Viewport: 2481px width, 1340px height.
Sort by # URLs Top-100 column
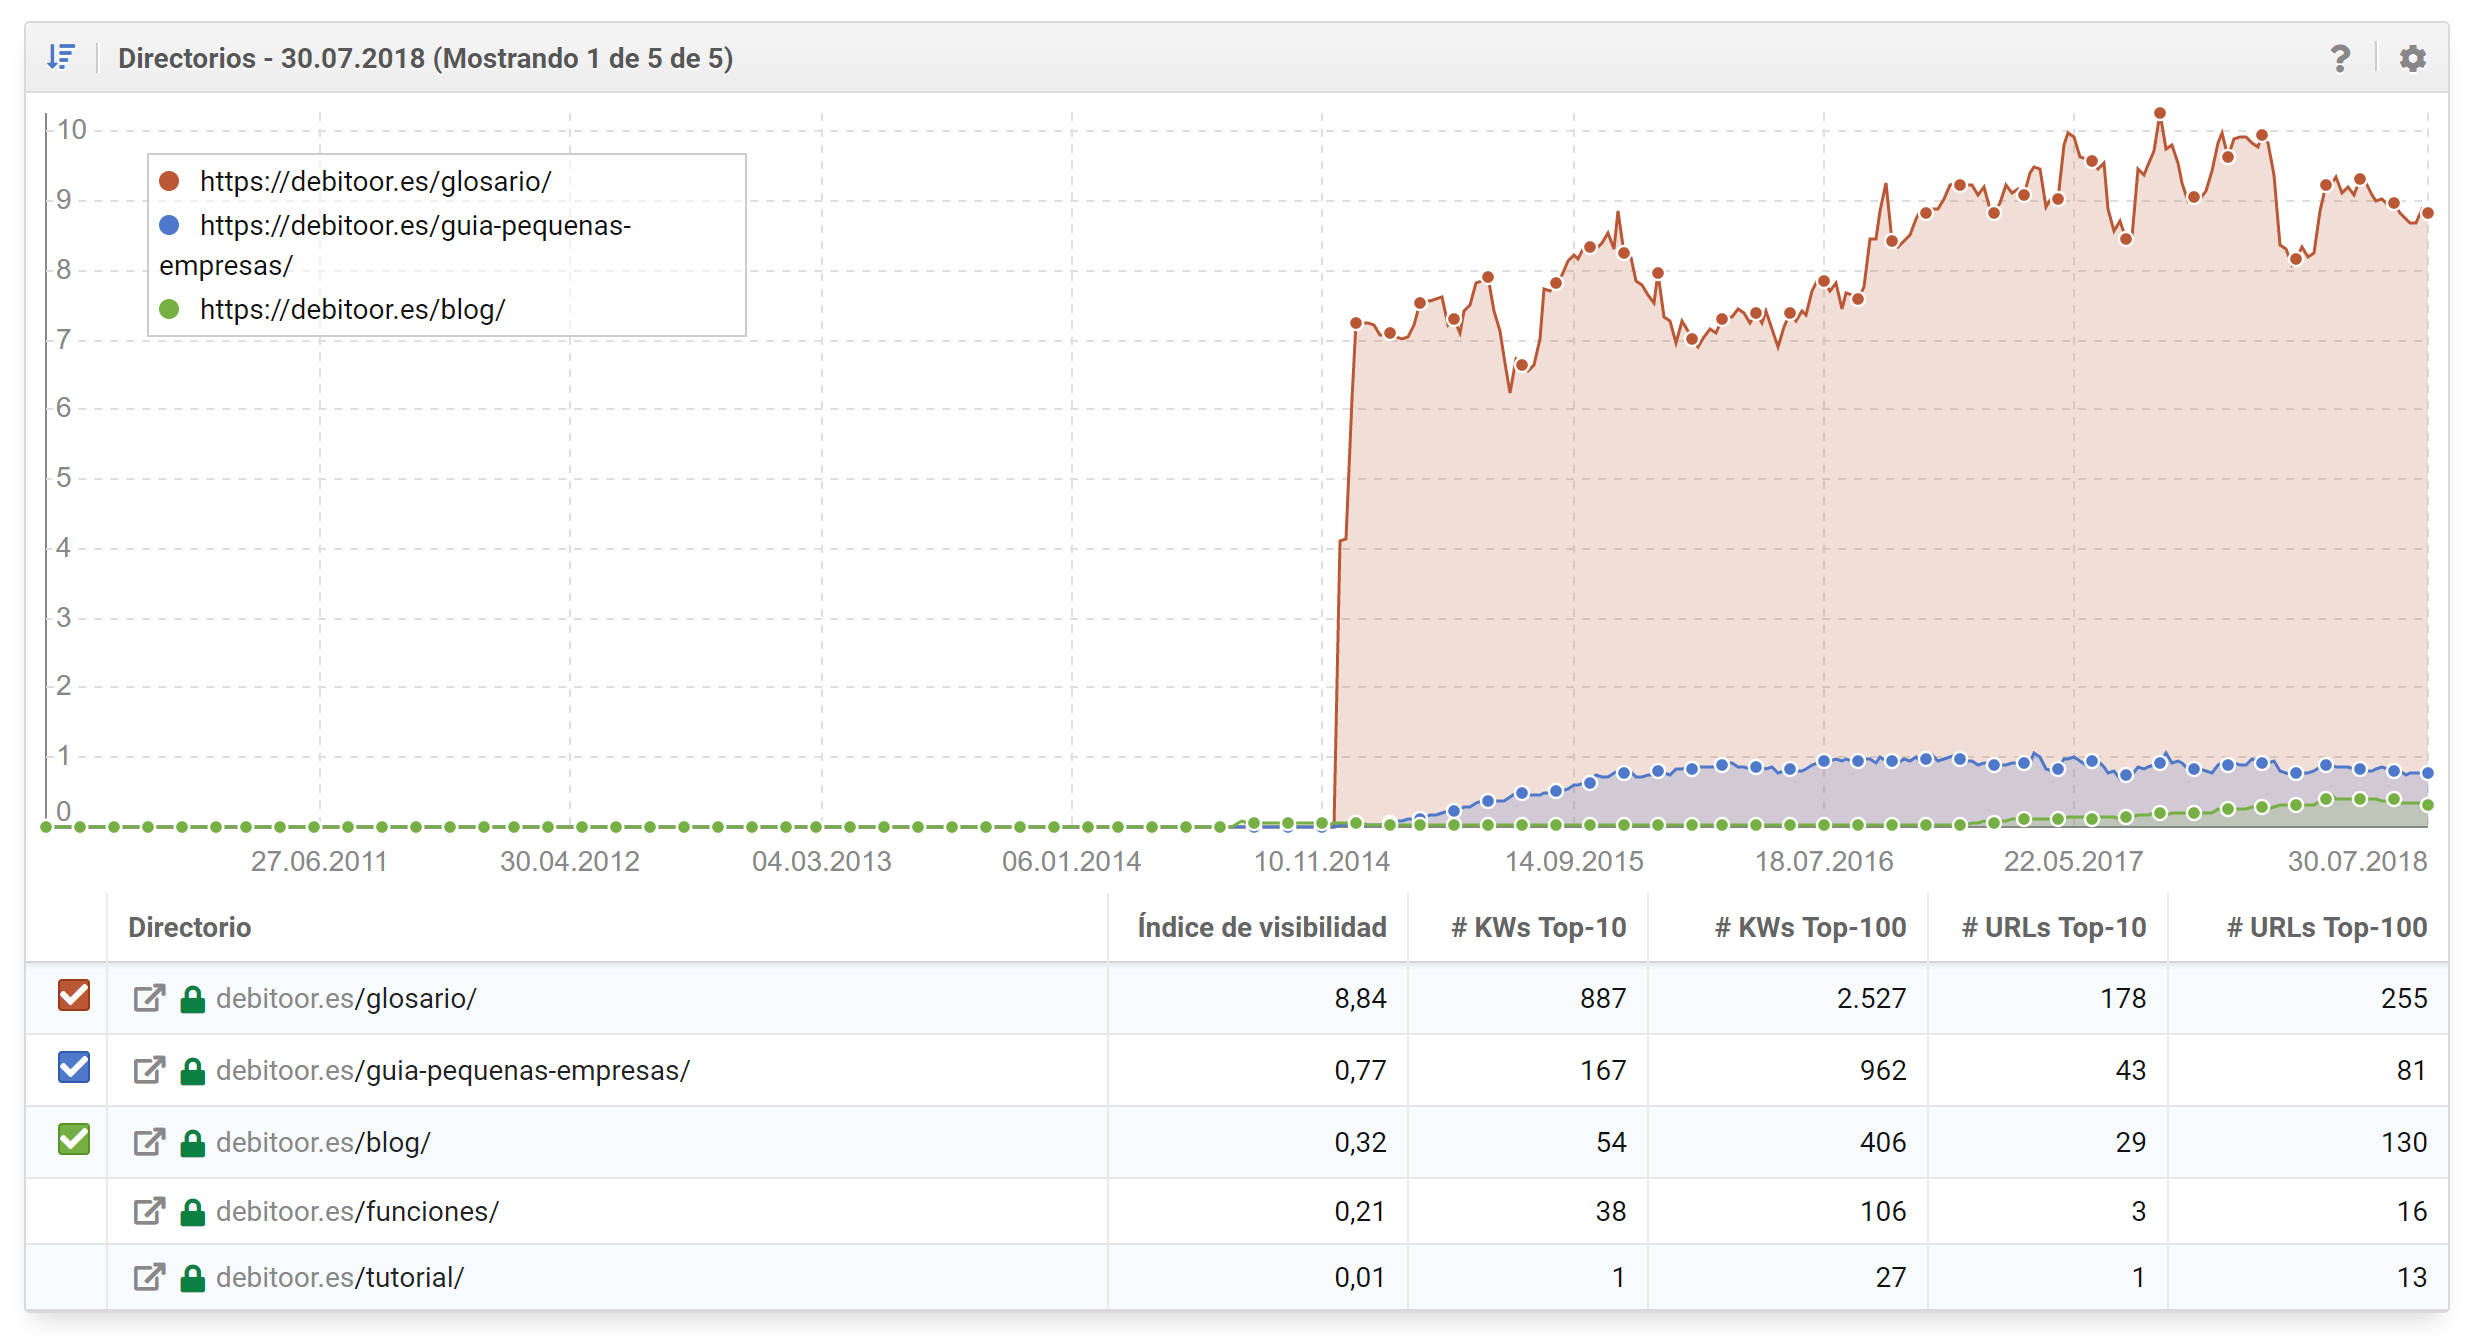pyautogui.click(x=2326, y=927)
